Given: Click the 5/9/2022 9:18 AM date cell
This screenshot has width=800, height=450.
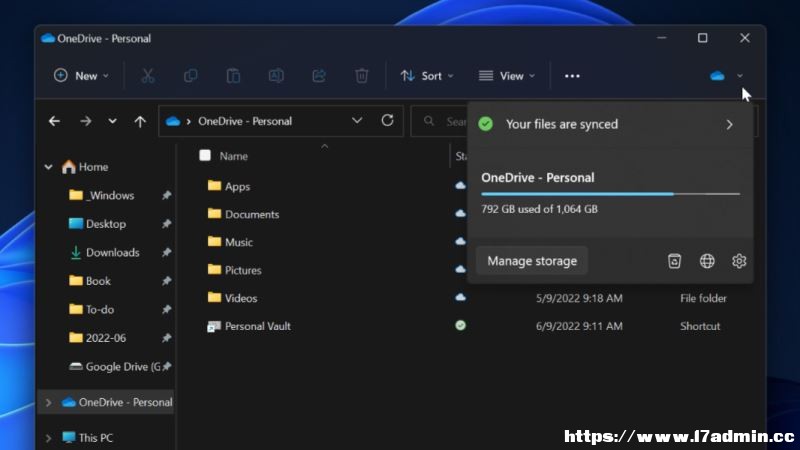Looking at the screenshot, I should tap(579, 298).
